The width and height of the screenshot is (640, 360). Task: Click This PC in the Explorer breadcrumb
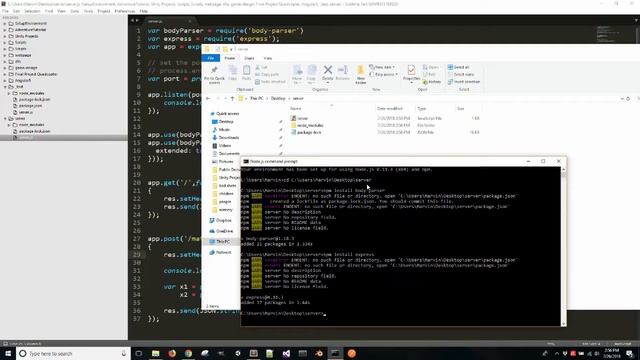(257, 98)
